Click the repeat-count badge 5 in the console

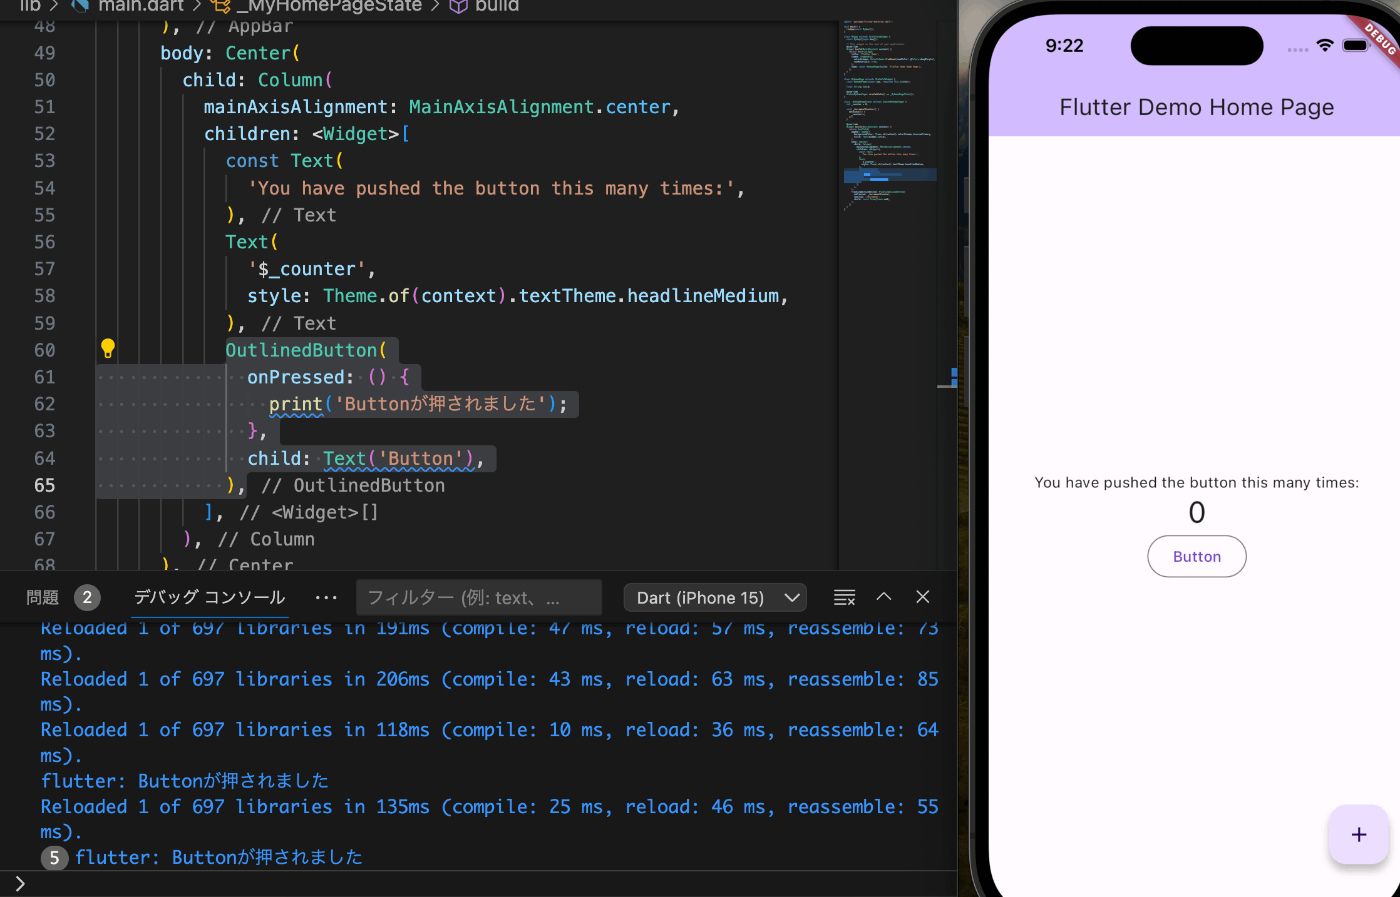[55, 858]
